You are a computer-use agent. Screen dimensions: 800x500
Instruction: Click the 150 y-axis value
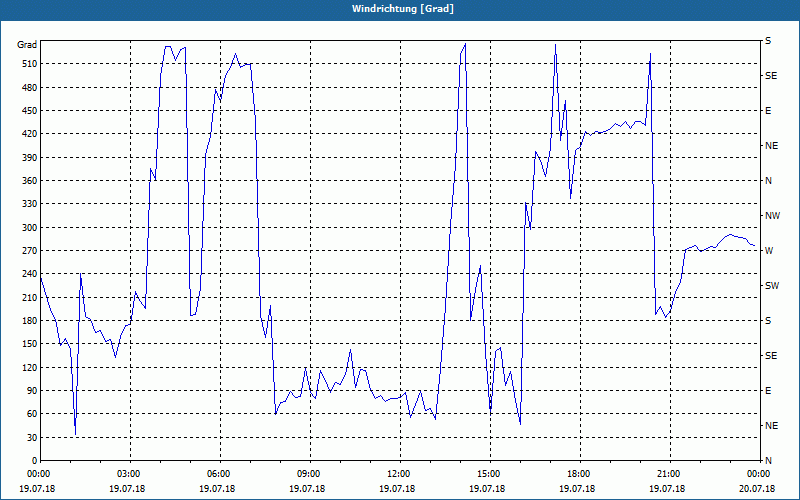(30, 344)
